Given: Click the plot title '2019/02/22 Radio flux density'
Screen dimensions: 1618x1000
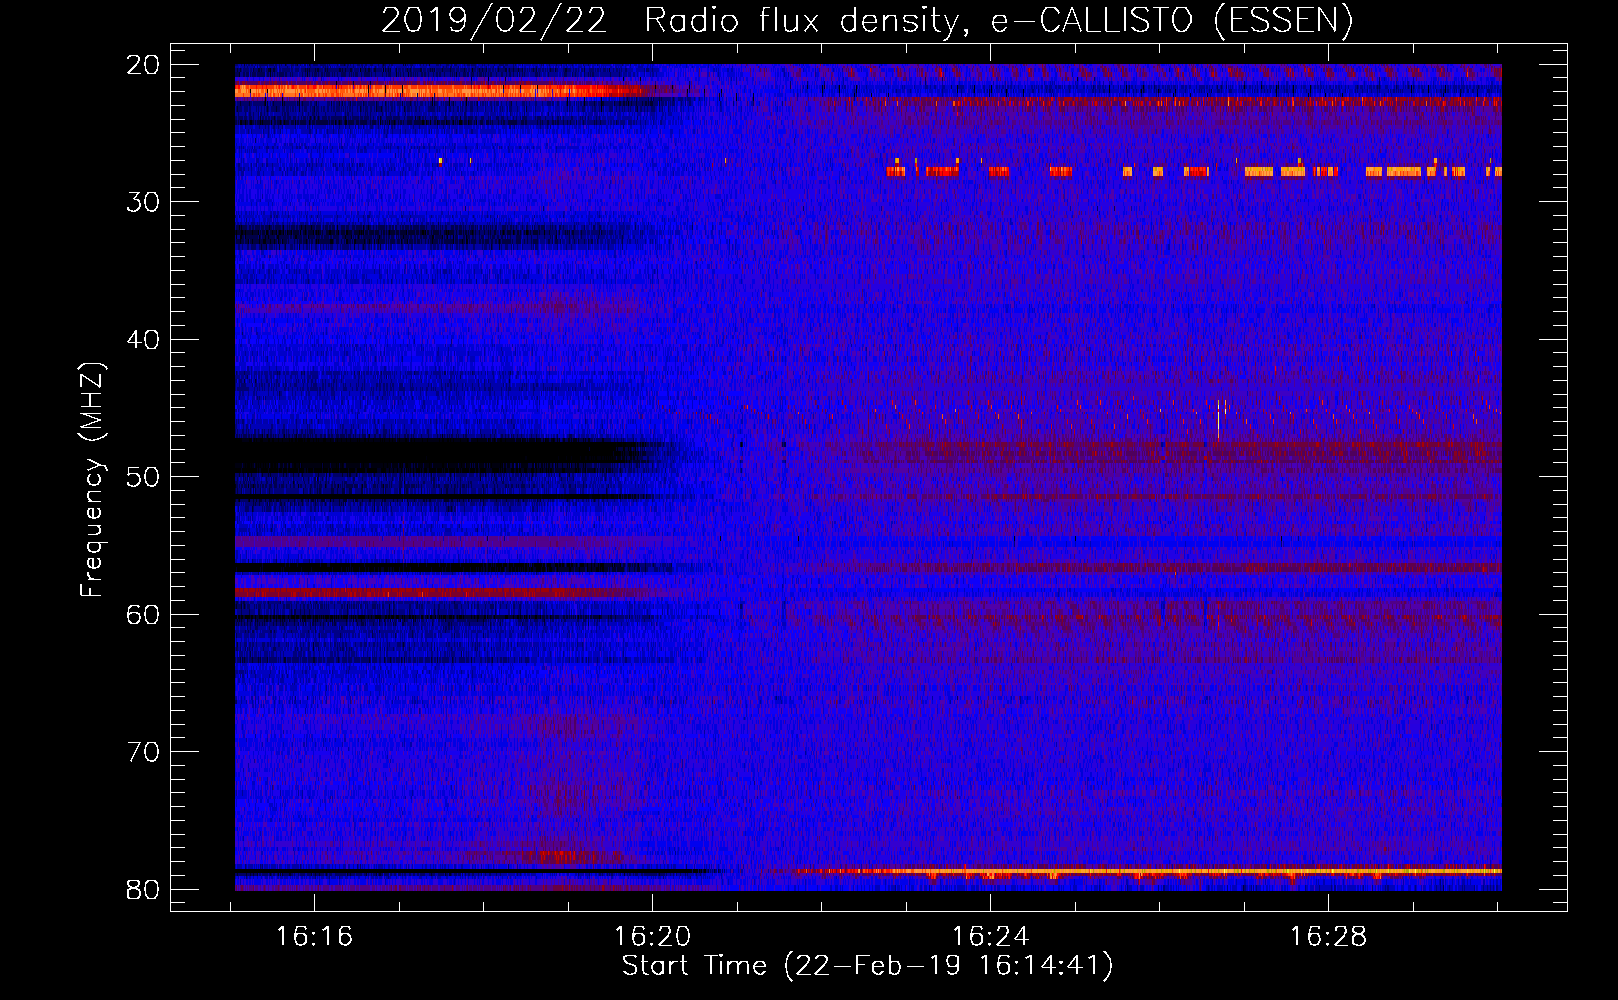Looking at the screenshot, I should coord(866,21).
